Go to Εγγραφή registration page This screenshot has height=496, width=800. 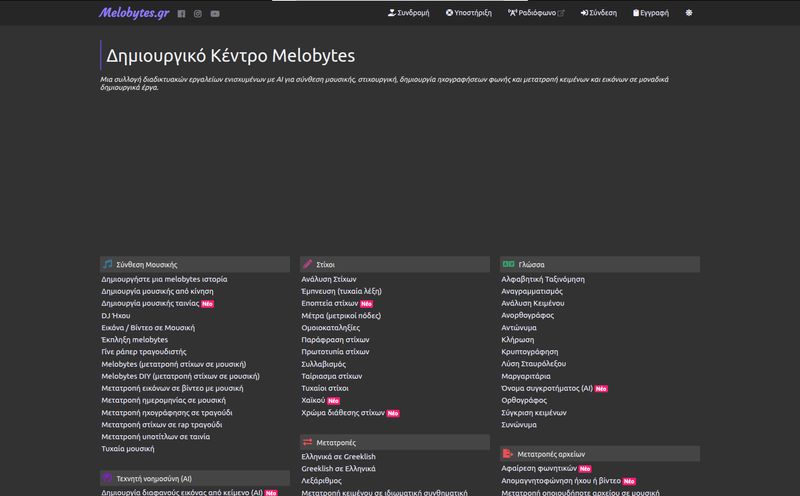point(651,13)
